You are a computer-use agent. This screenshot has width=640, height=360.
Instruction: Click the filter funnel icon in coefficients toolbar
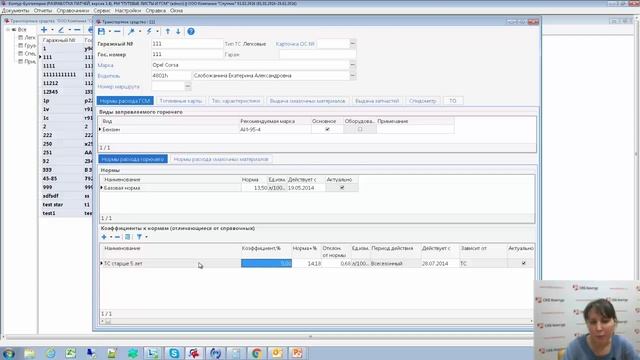tap(139, 237)
